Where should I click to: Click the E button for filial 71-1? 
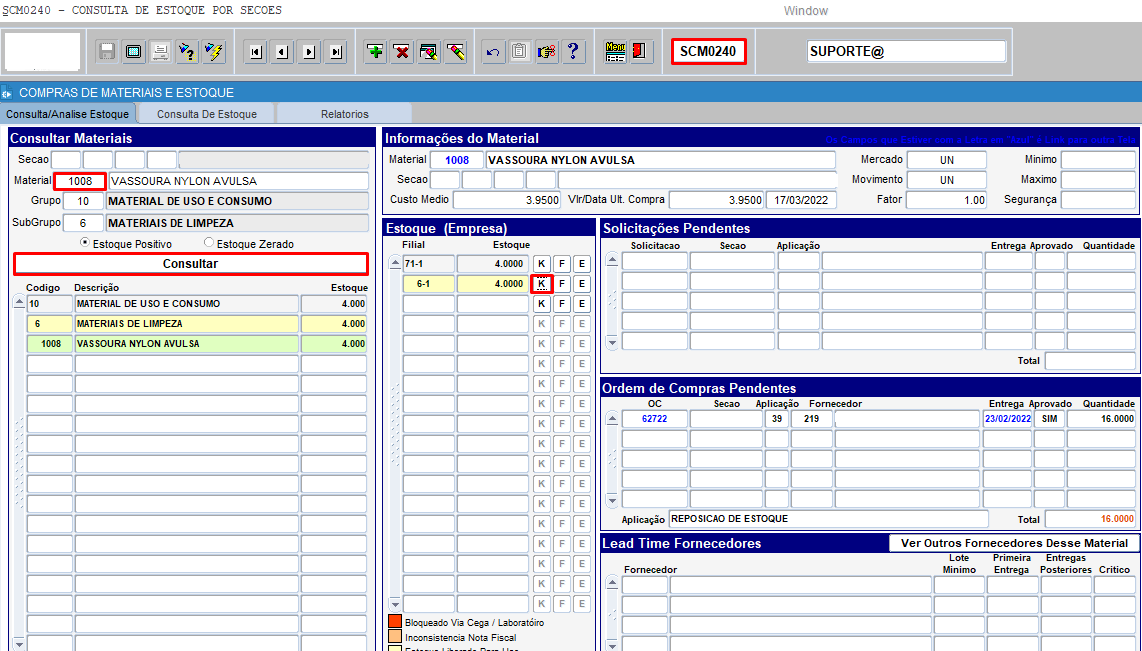581,264
